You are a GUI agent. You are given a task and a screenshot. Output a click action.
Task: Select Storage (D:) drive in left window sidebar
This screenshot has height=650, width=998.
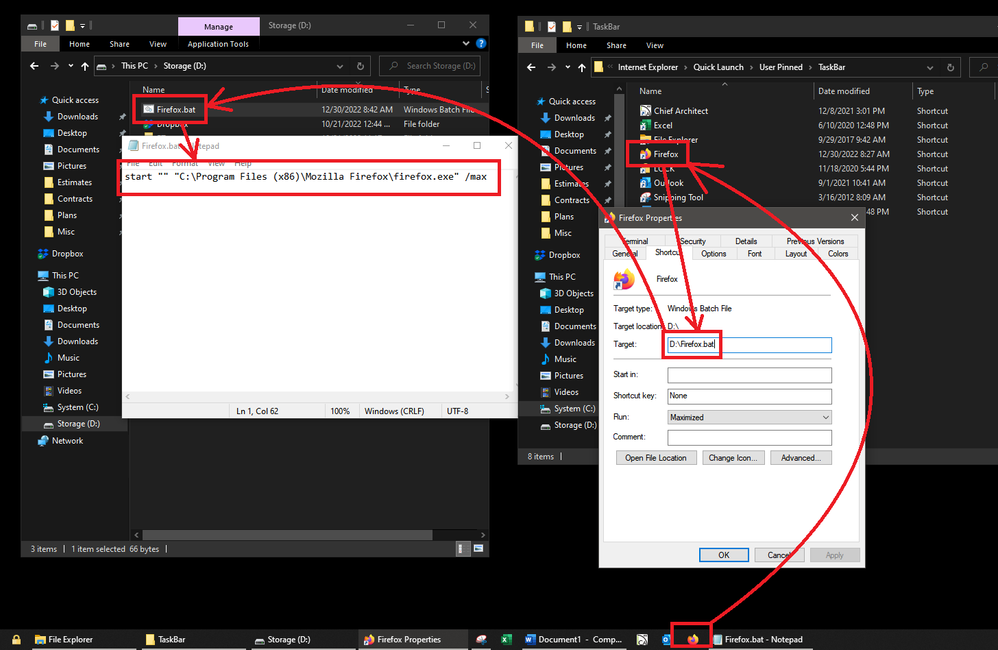click(x=78, y=424)
